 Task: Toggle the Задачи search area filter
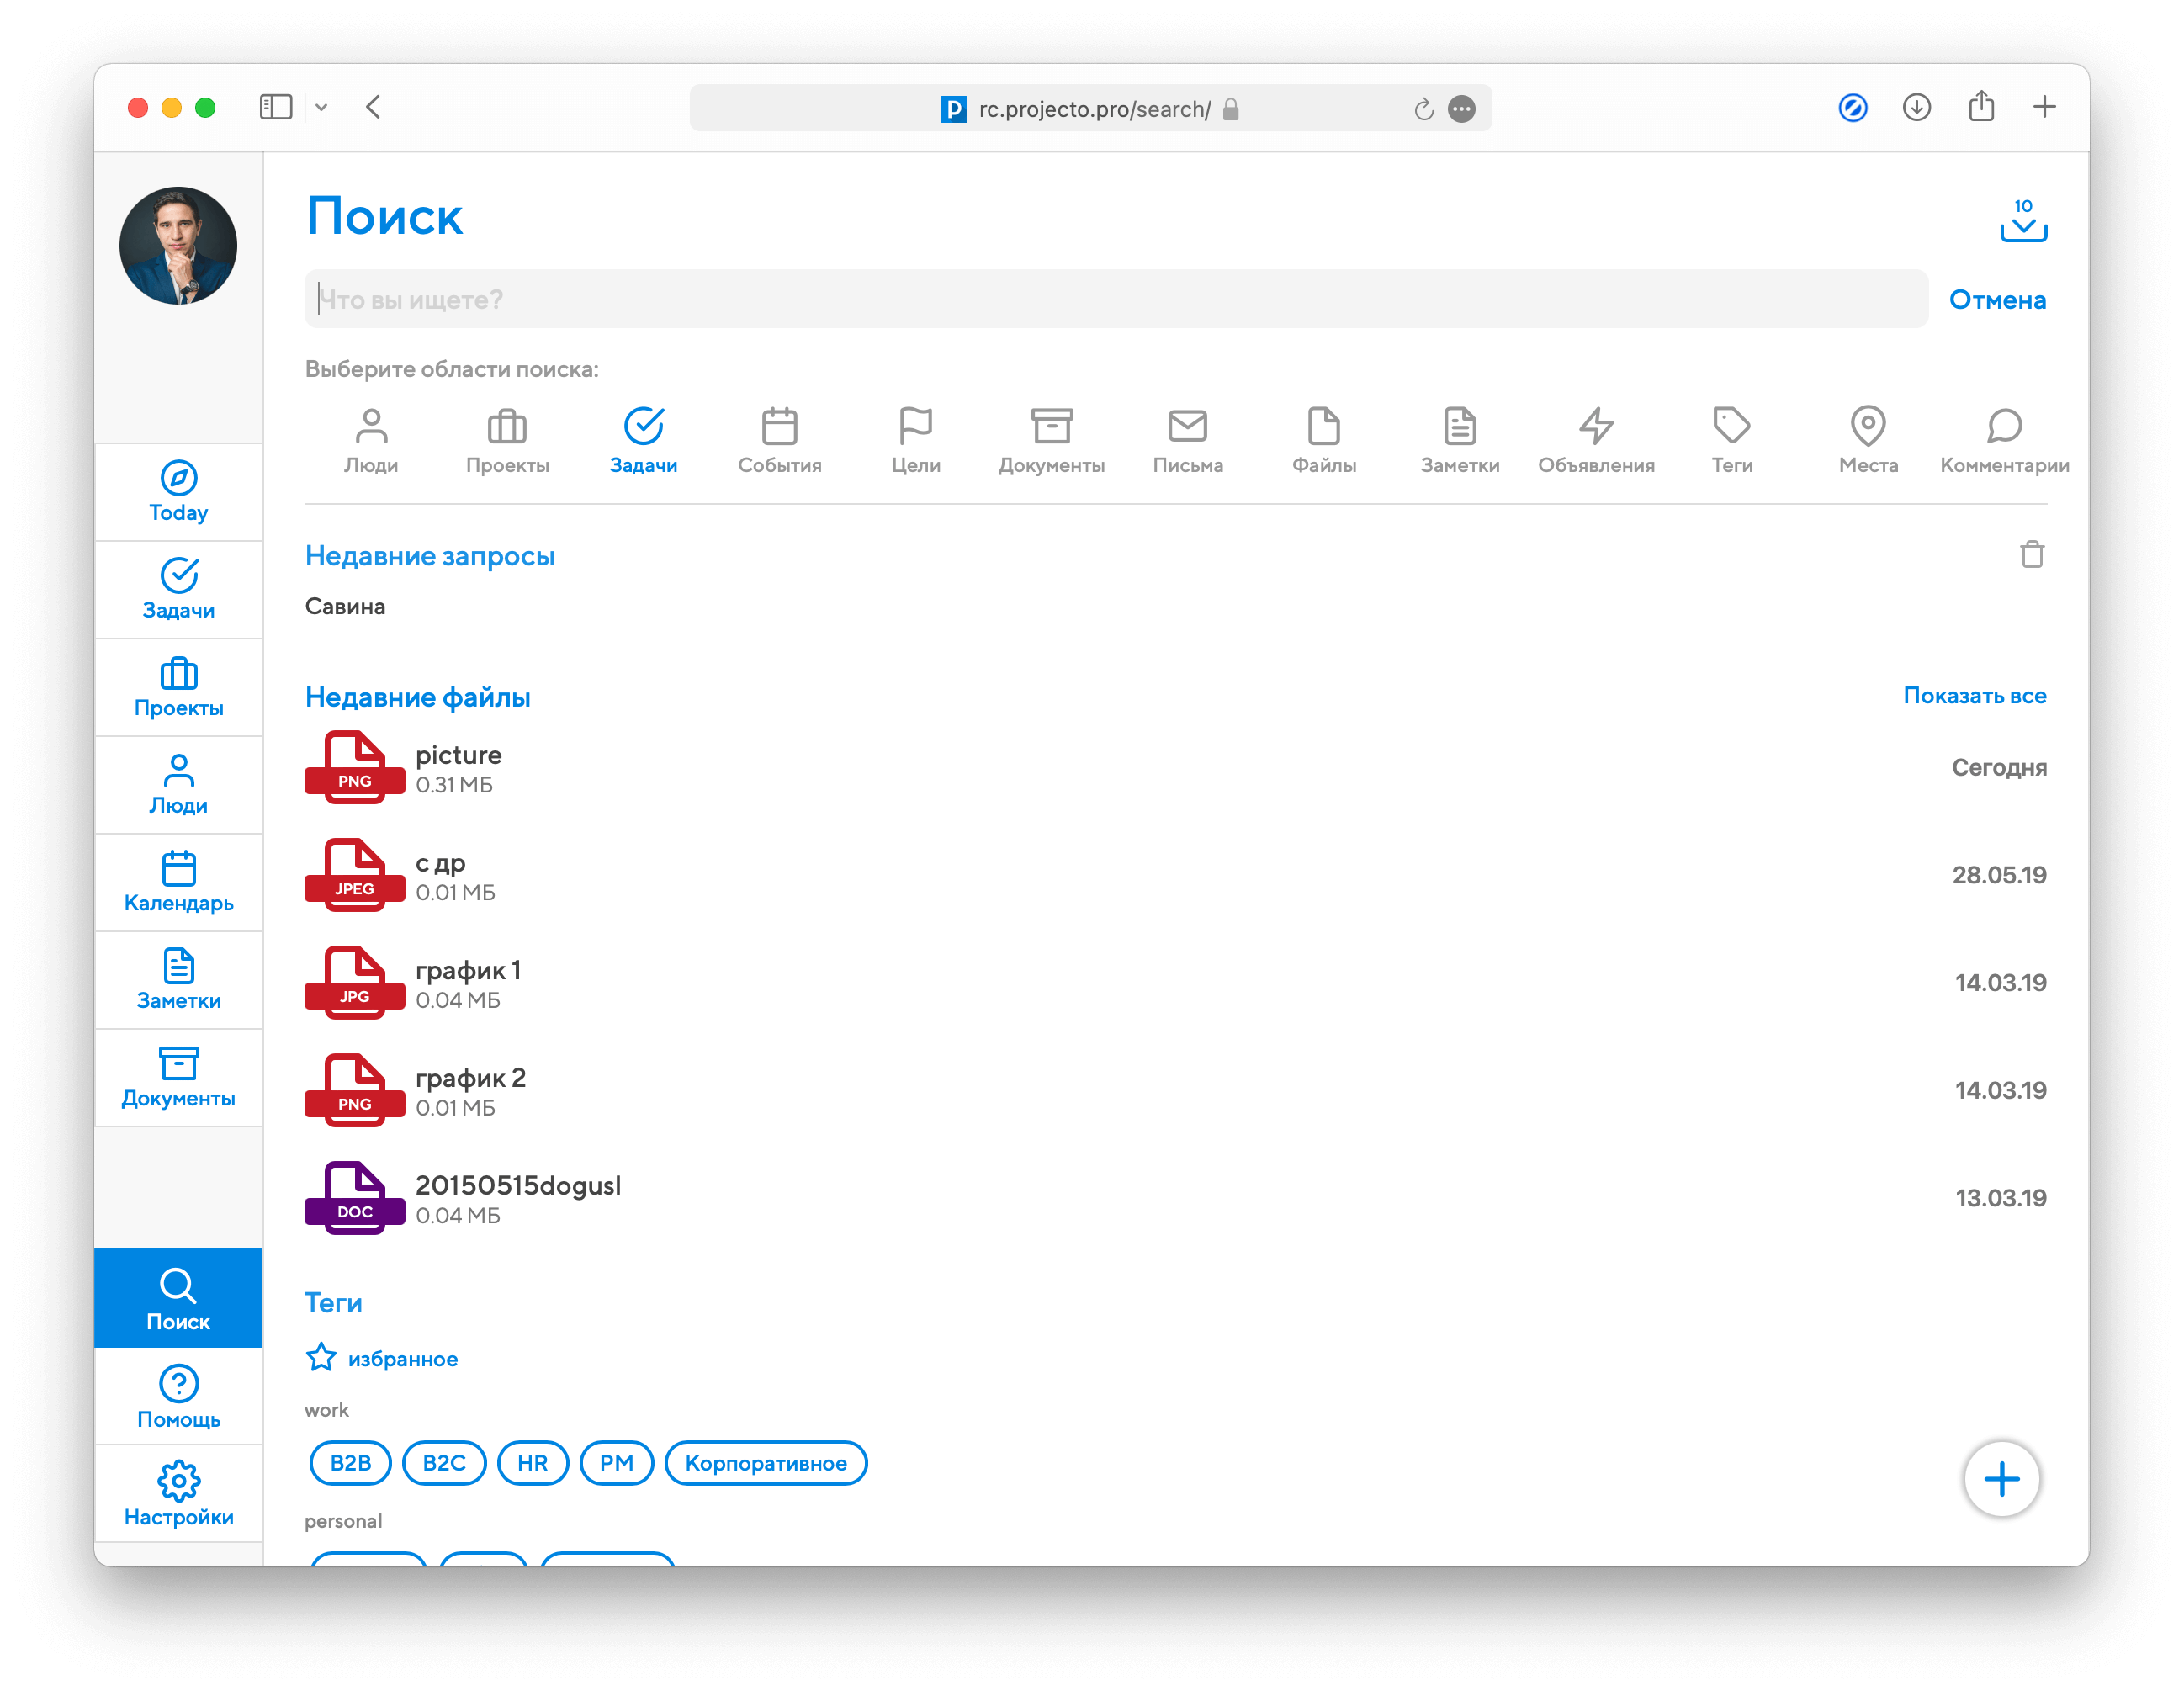pyautogui.click(x=643, y=440)
